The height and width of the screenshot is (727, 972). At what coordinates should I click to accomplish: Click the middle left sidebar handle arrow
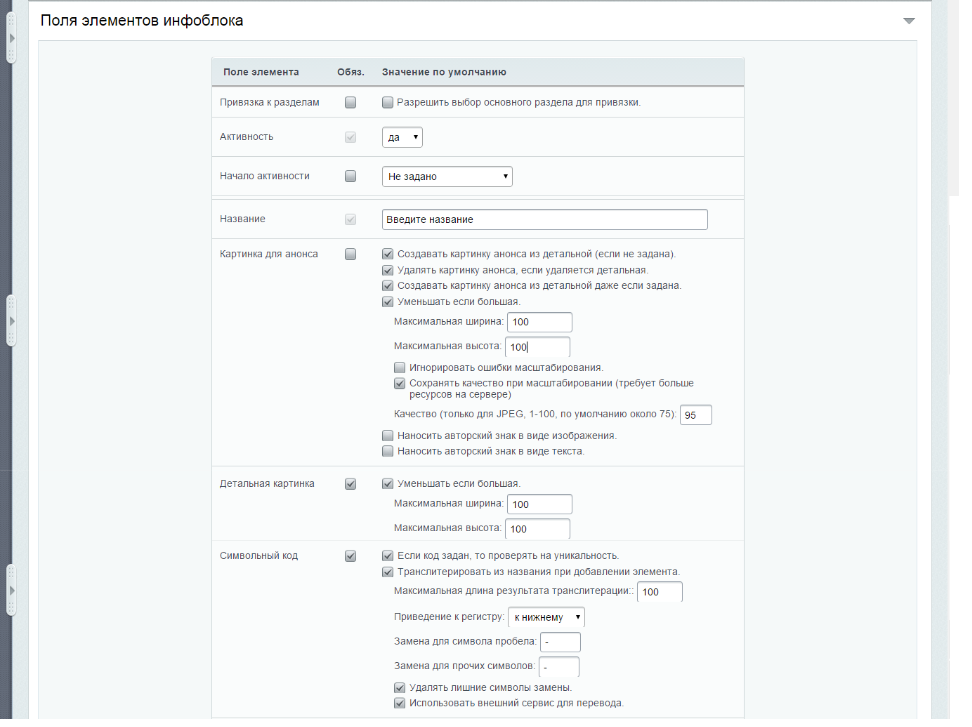coord(11,320)
